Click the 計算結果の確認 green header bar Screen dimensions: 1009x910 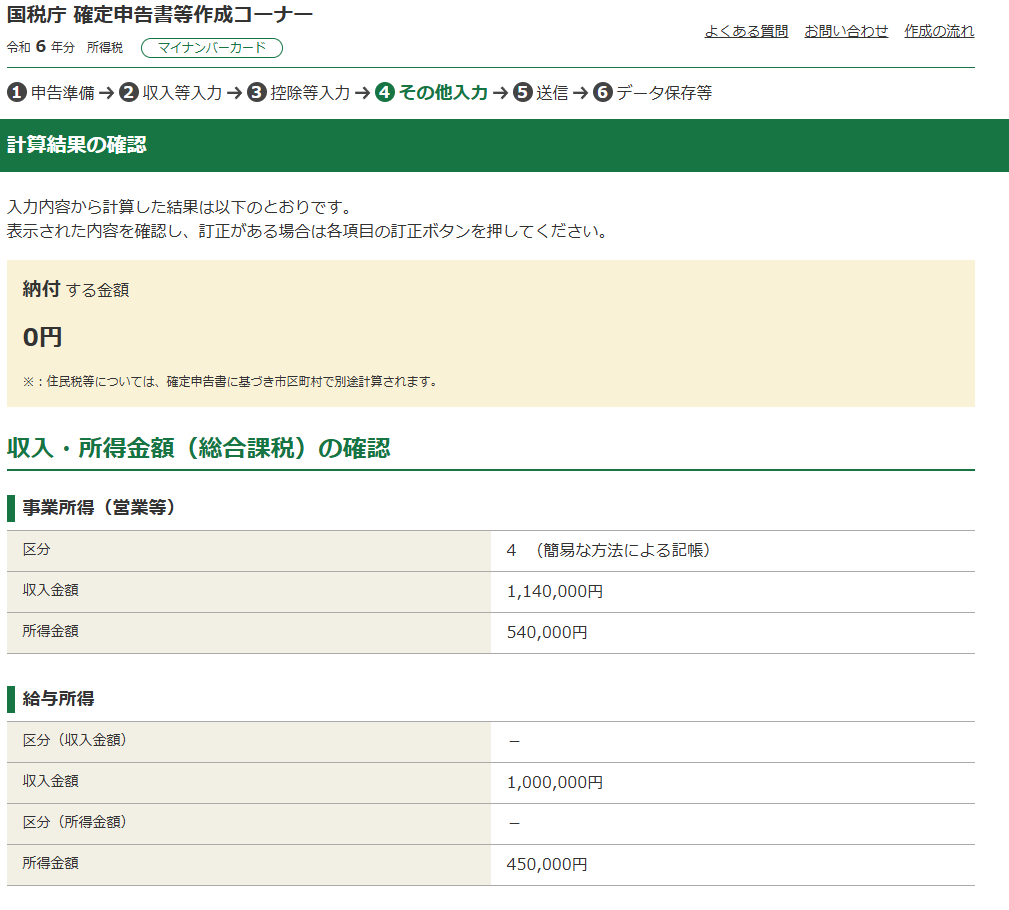504,145
